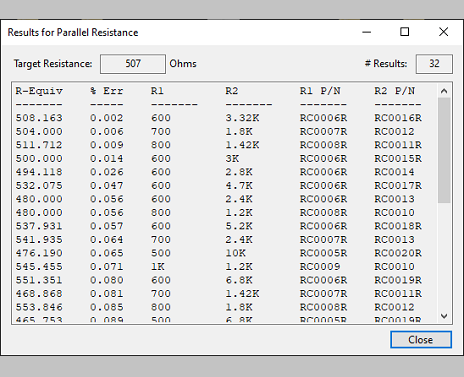Select the R-Equiv value 500.000
Image resolution: width=464 pixels, height=377 pixels.
pos(39,159)
